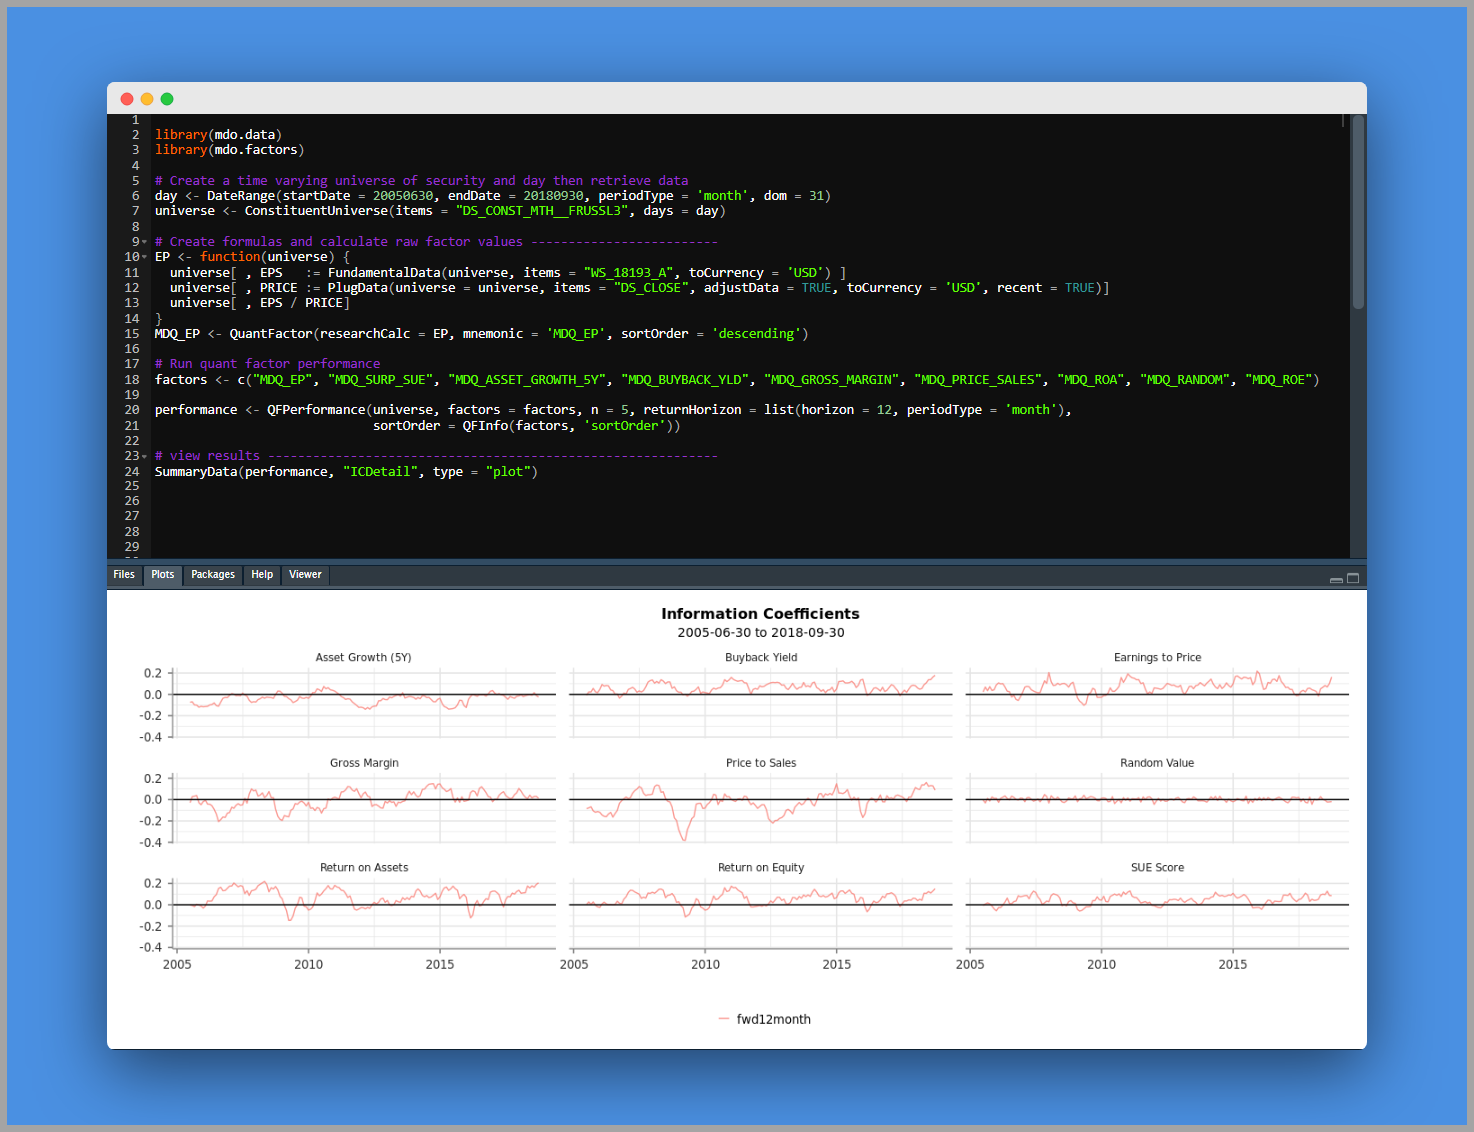Click the yellow minimize window button
The height and width of the screenshot is (1132, 1474).
click(x=147, y=99)
